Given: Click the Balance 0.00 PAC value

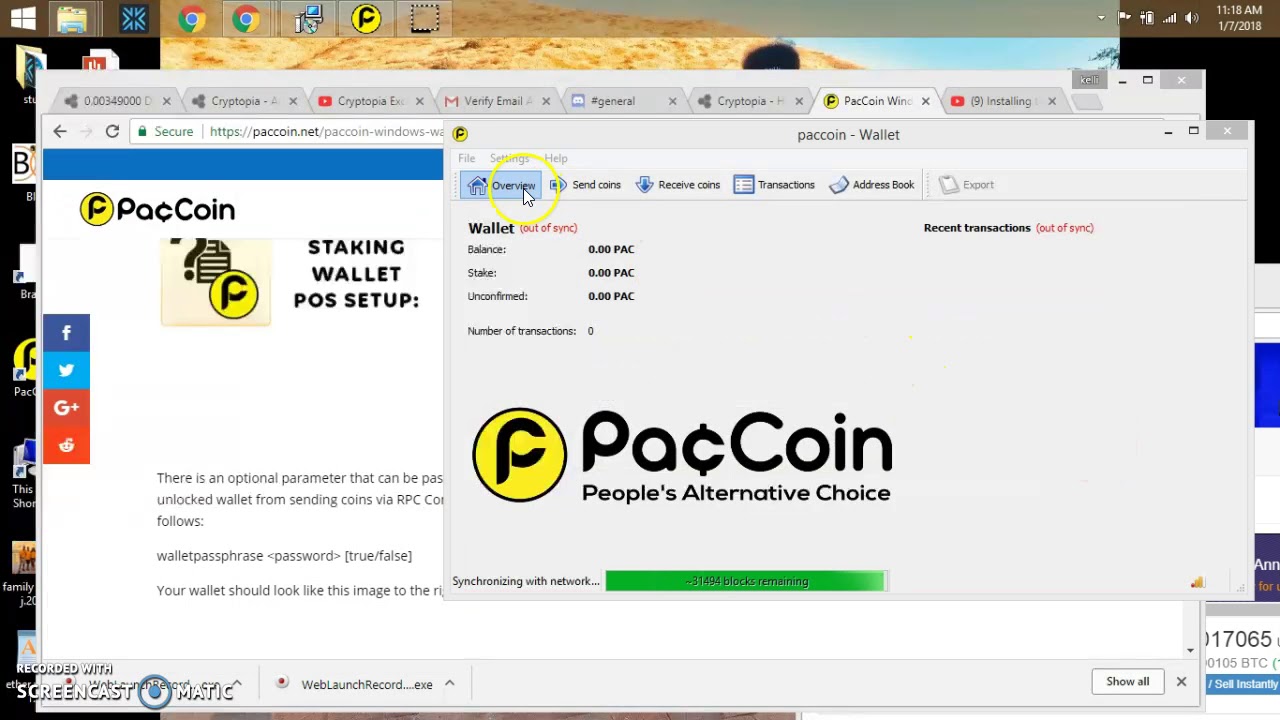Looking at the screenshot, I should 611,249.
